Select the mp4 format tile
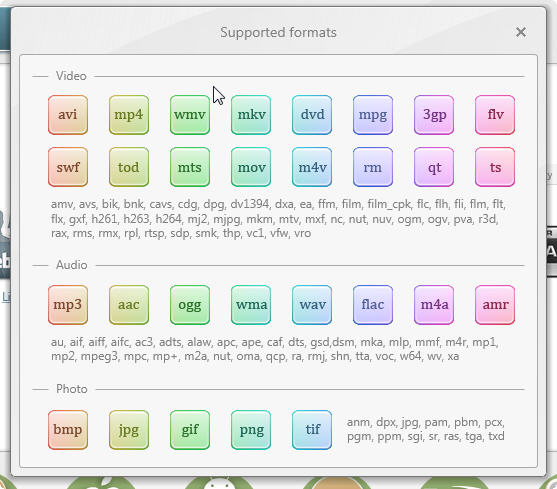This screenshot has width=557, height=489. tap(129, 115)
